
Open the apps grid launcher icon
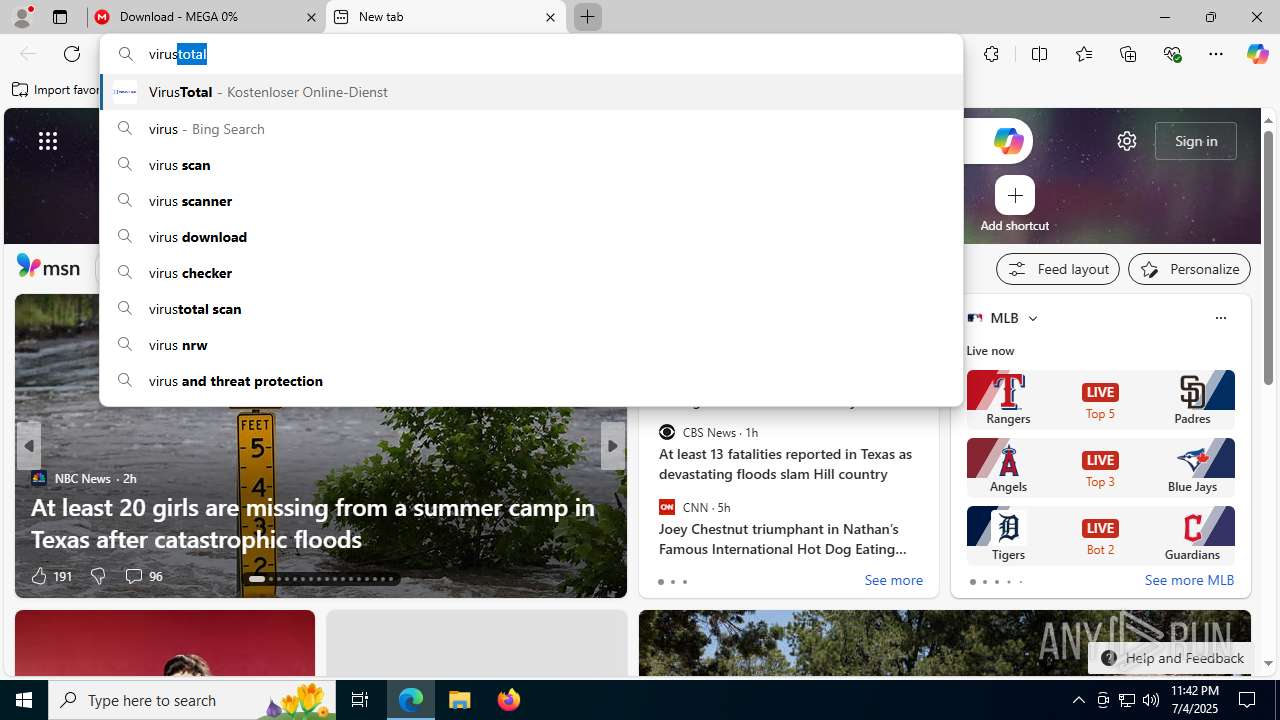pyautogui.click(x=48, y=141)
